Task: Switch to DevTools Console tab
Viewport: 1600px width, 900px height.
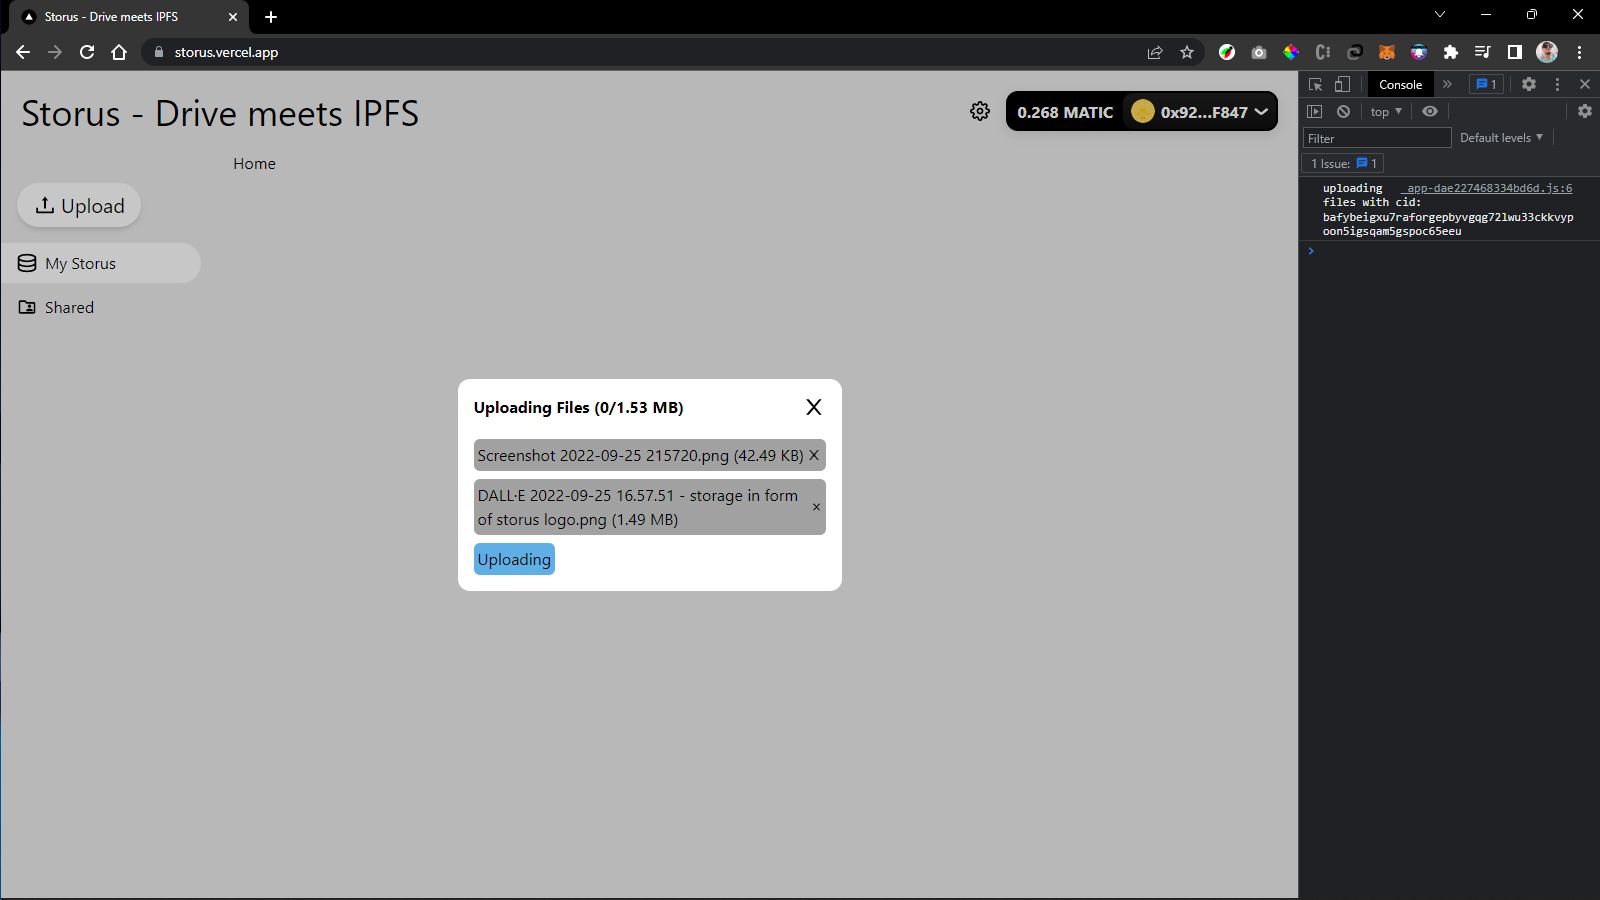Action: coord(1400,84)
